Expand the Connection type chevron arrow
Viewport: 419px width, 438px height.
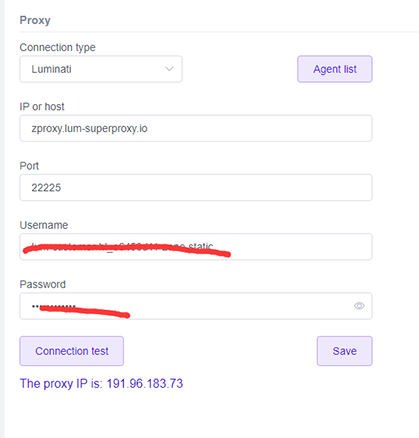tap(169, 69)
